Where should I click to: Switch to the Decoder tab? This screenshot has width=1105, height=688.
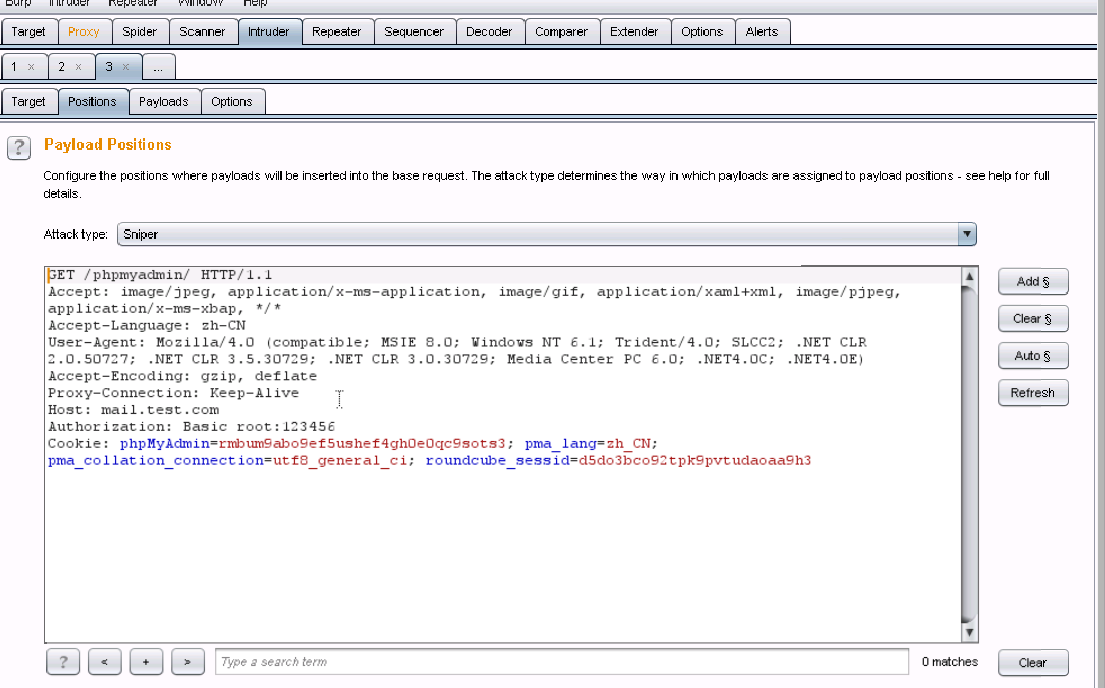click(489, 32)
